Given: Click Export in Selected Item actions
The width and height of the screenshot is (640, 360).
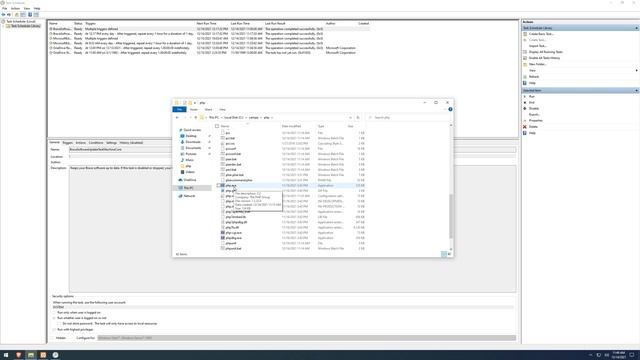Looking at the screenshot, I should [534, 115].
